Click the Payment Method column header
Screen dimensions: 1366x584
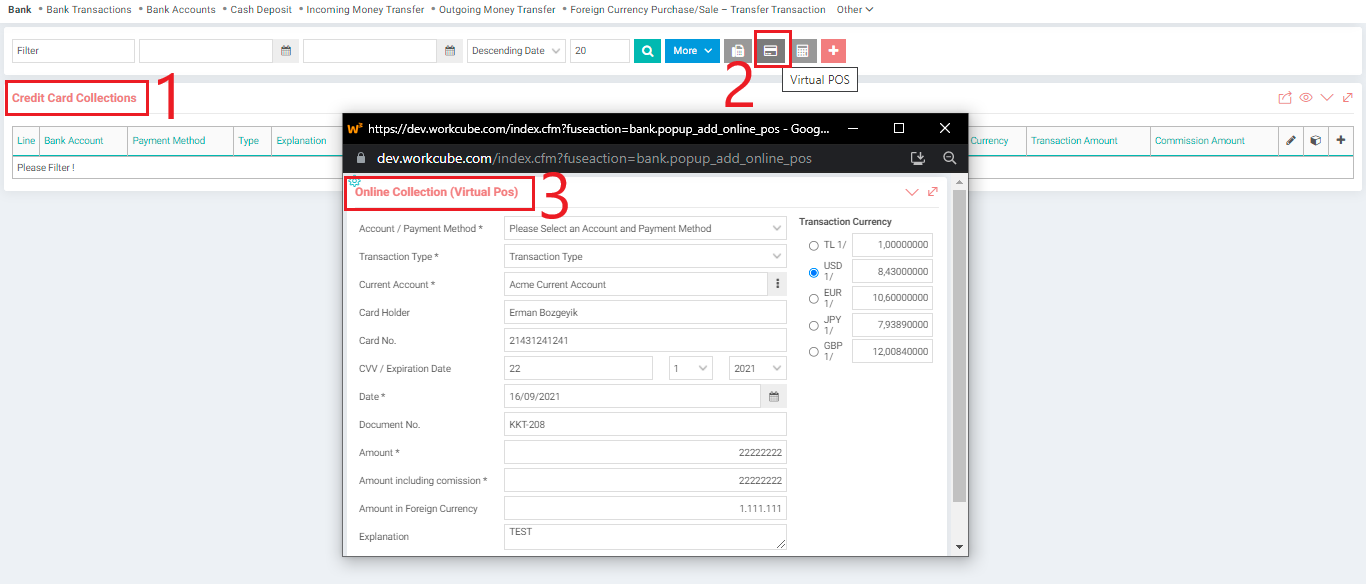169,141
